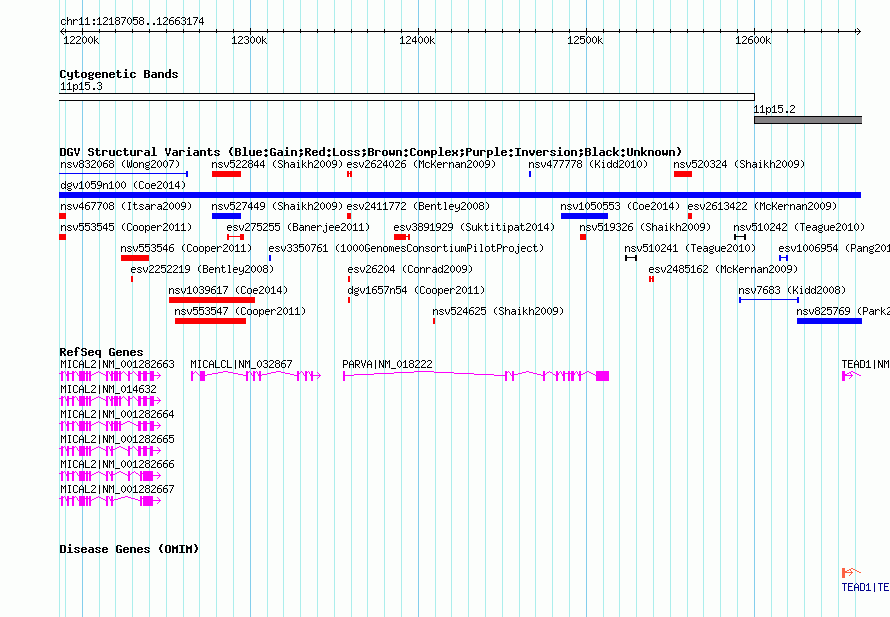Screen dimensions: 890x617
Task: Click the DGV Structural Variants track title
Action: (371, 152)
